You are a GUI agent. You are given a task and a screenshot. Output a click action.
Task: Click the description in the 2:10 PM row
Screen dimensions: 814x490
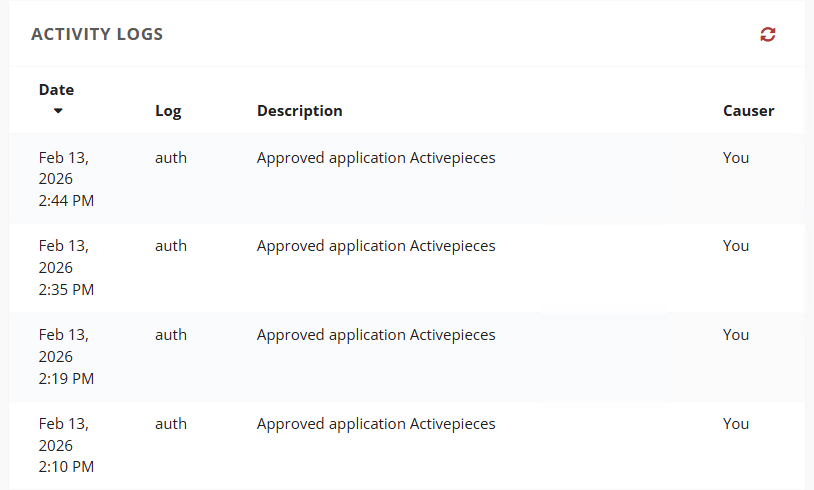coord(376,424)
